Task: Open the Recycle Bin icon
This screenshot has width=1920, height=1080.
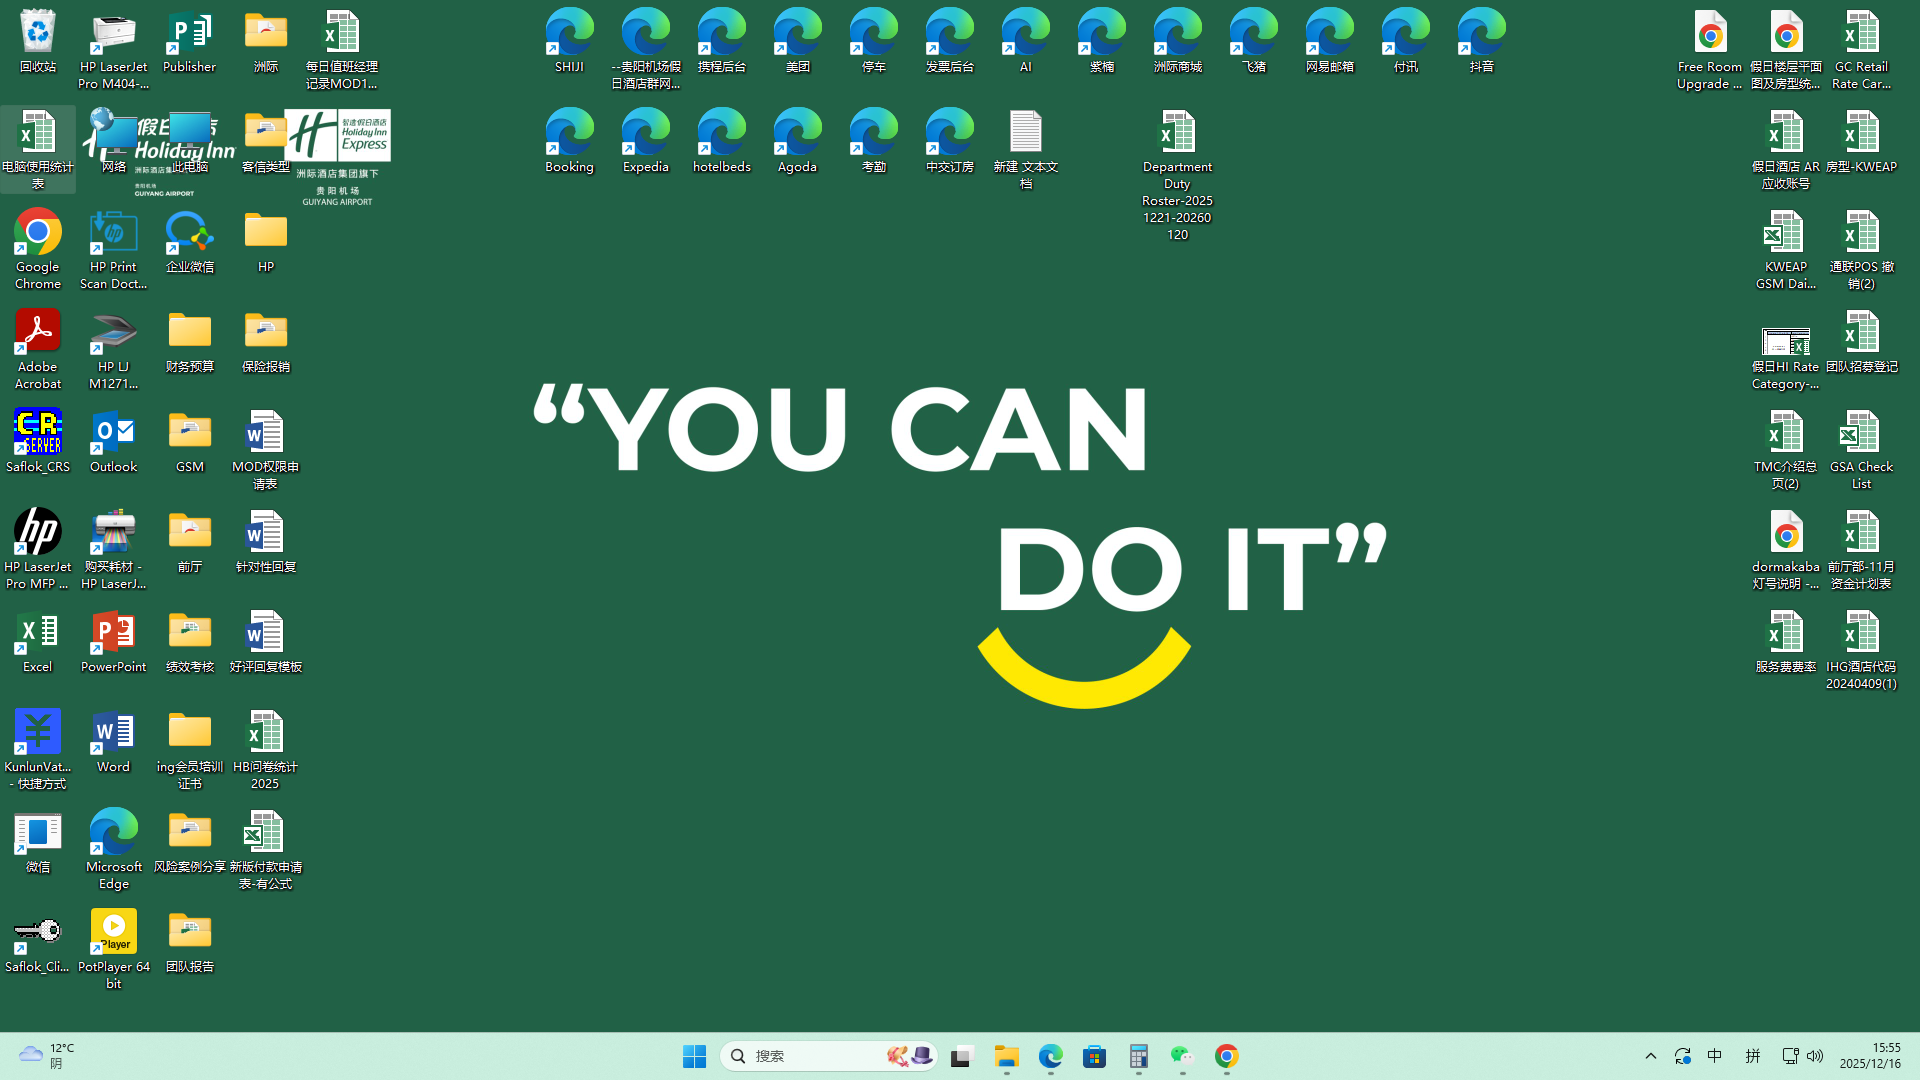Action: click(x=37, y=40)
